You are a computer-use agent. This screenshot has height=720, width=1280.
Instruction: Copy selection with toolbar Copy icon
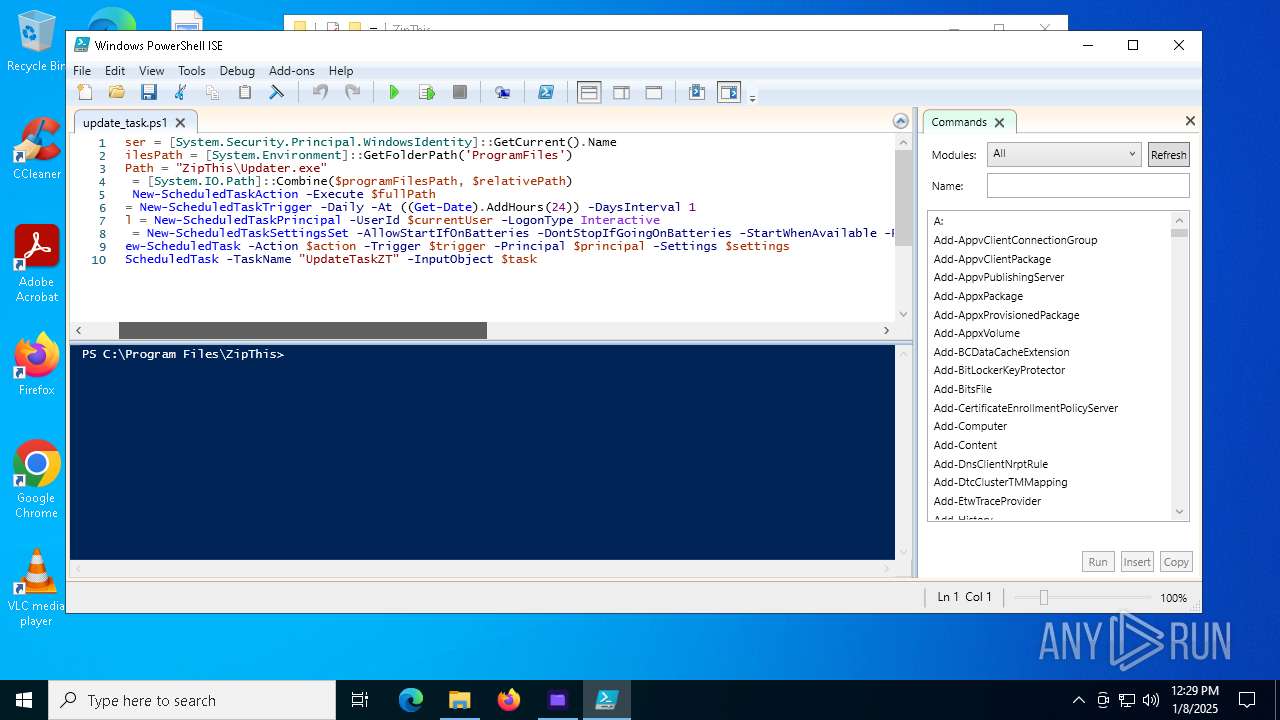tap(213, 92)
